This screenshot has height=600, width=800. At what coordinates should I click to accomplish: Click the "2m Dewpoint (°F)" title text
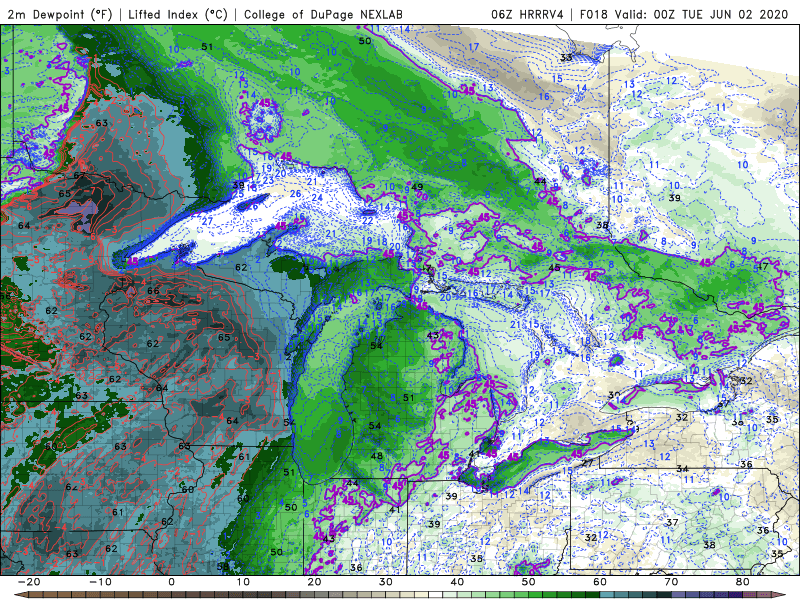60,14
